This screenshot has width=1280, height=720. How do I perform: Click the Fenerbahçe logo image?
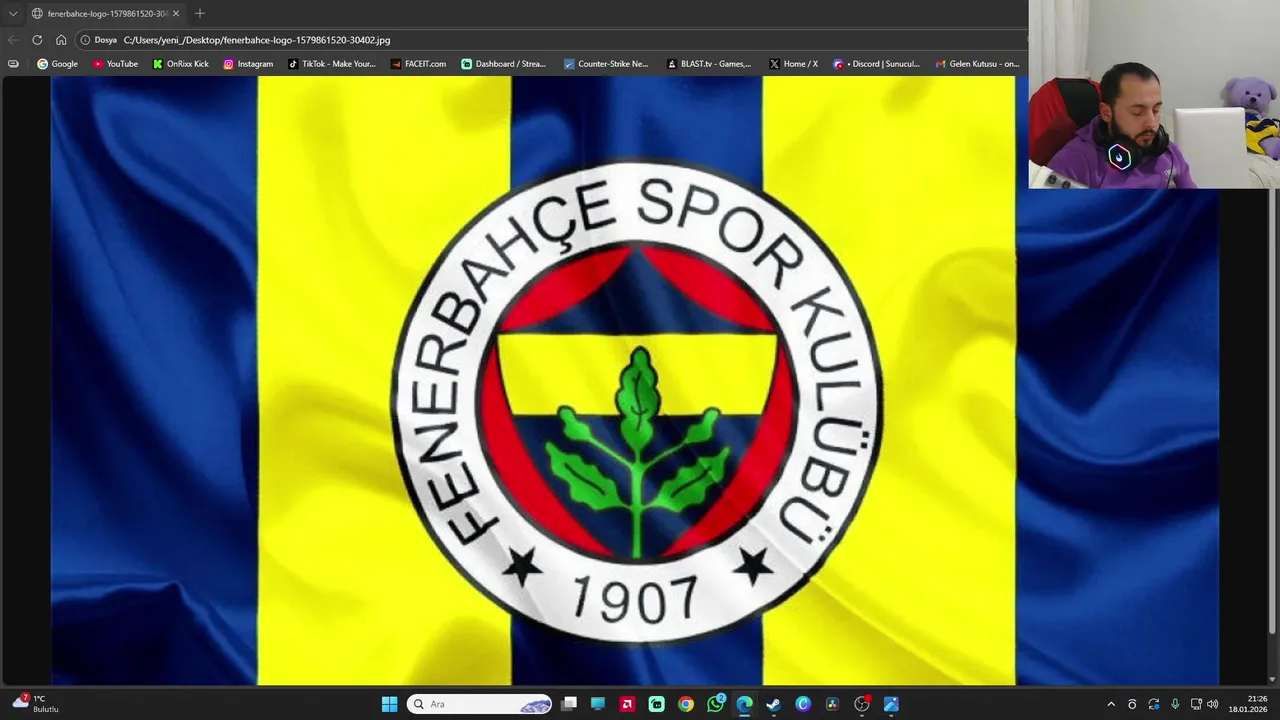coord(635,381)
